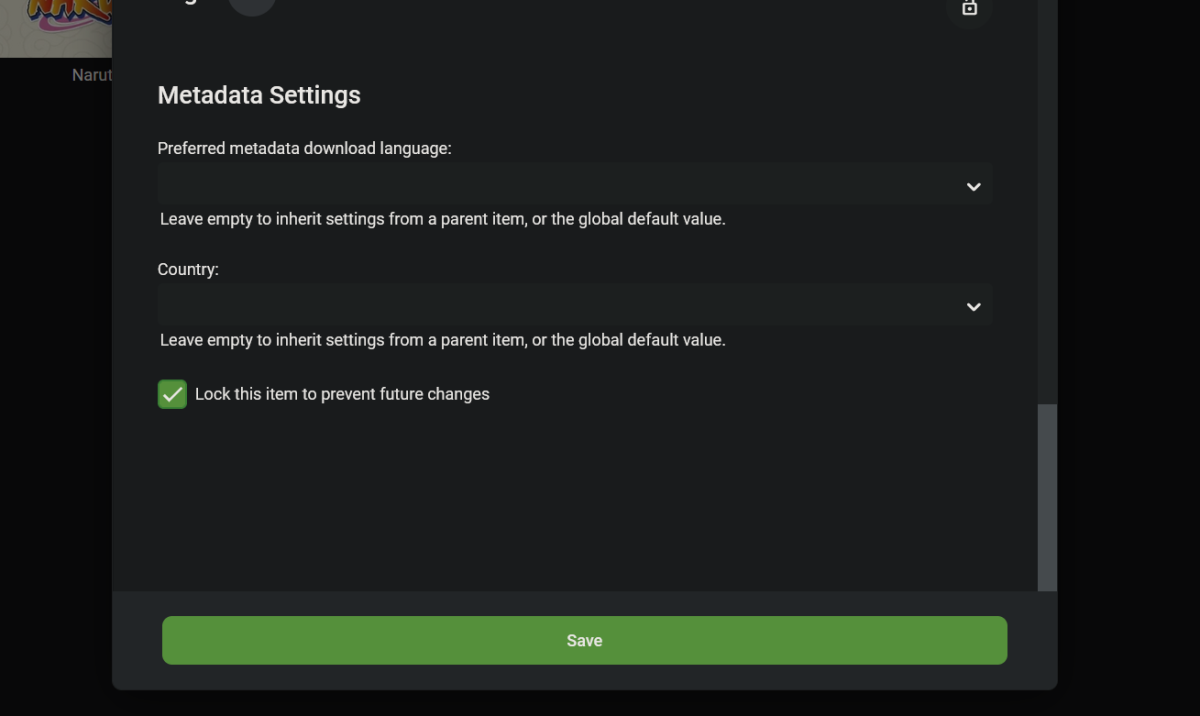Click the 'Country:' field label
The image size is (1200, 716).
tap(188, 269)
